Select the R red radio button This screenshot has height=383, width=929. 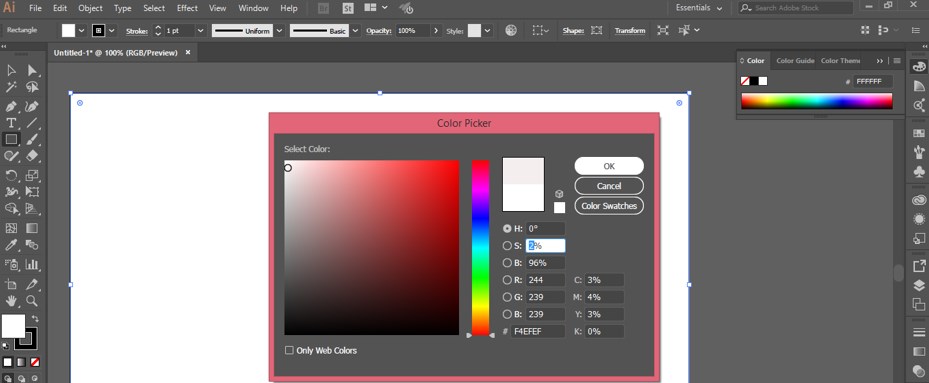pos(507,280)
